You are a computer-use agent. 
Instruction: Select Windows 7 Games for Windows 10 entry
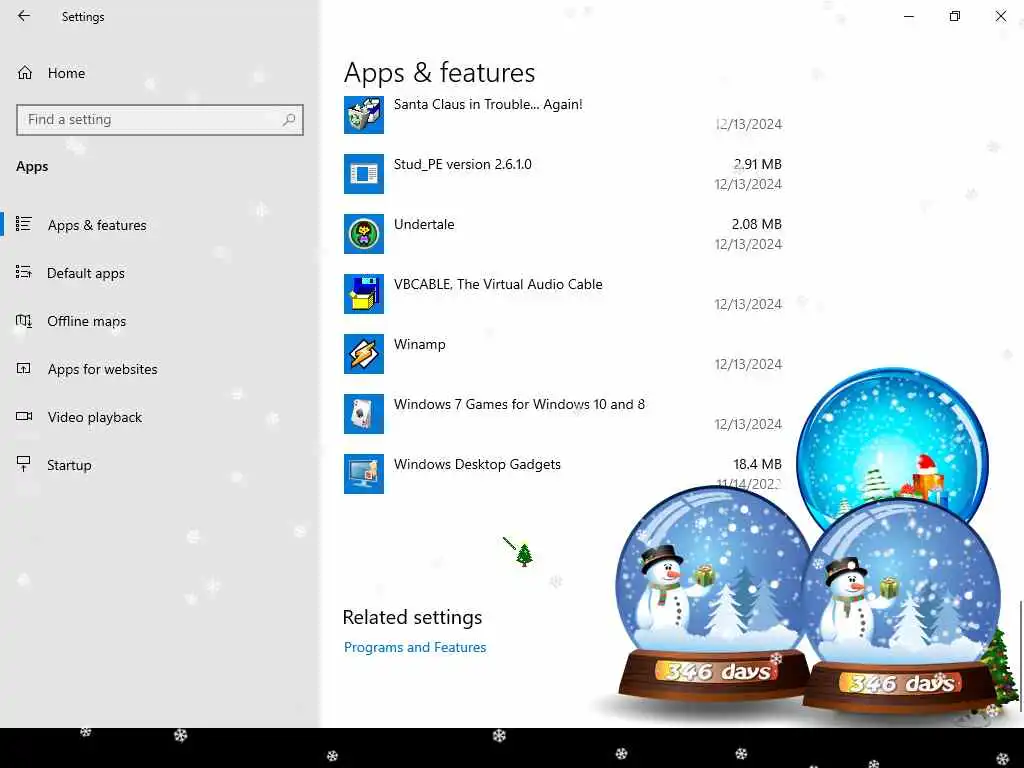coord(563,414)
